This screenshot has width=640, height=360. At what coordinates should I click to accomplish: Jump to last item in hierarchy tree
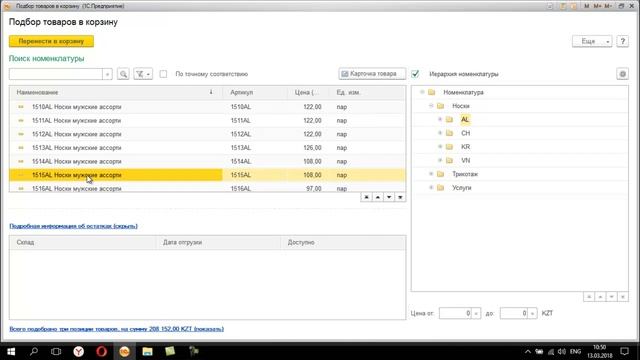click(x=623, y=297)
